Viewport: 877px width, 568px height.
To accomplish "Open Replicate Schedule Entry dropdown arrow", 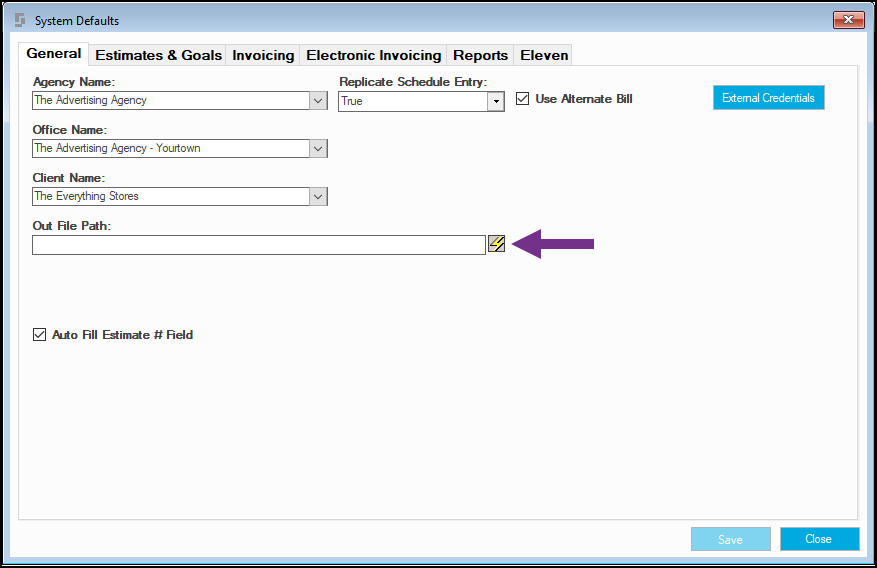I will (x=496, y=102).
